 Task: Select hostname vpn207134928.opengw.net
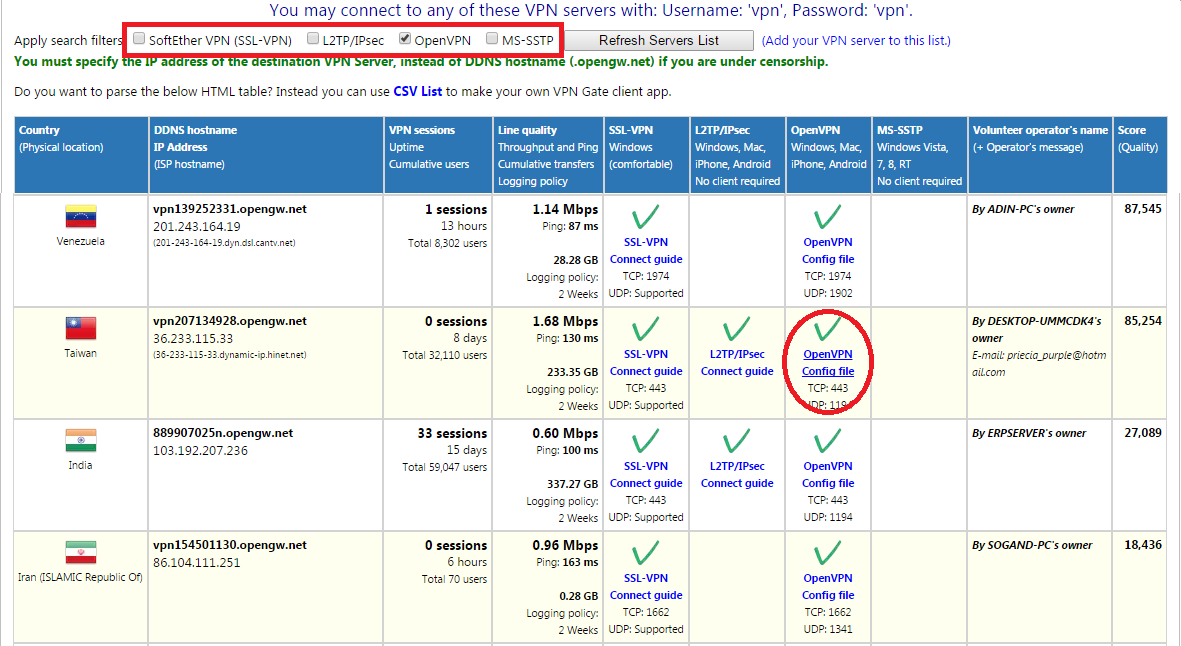click(x=230, y=321)
